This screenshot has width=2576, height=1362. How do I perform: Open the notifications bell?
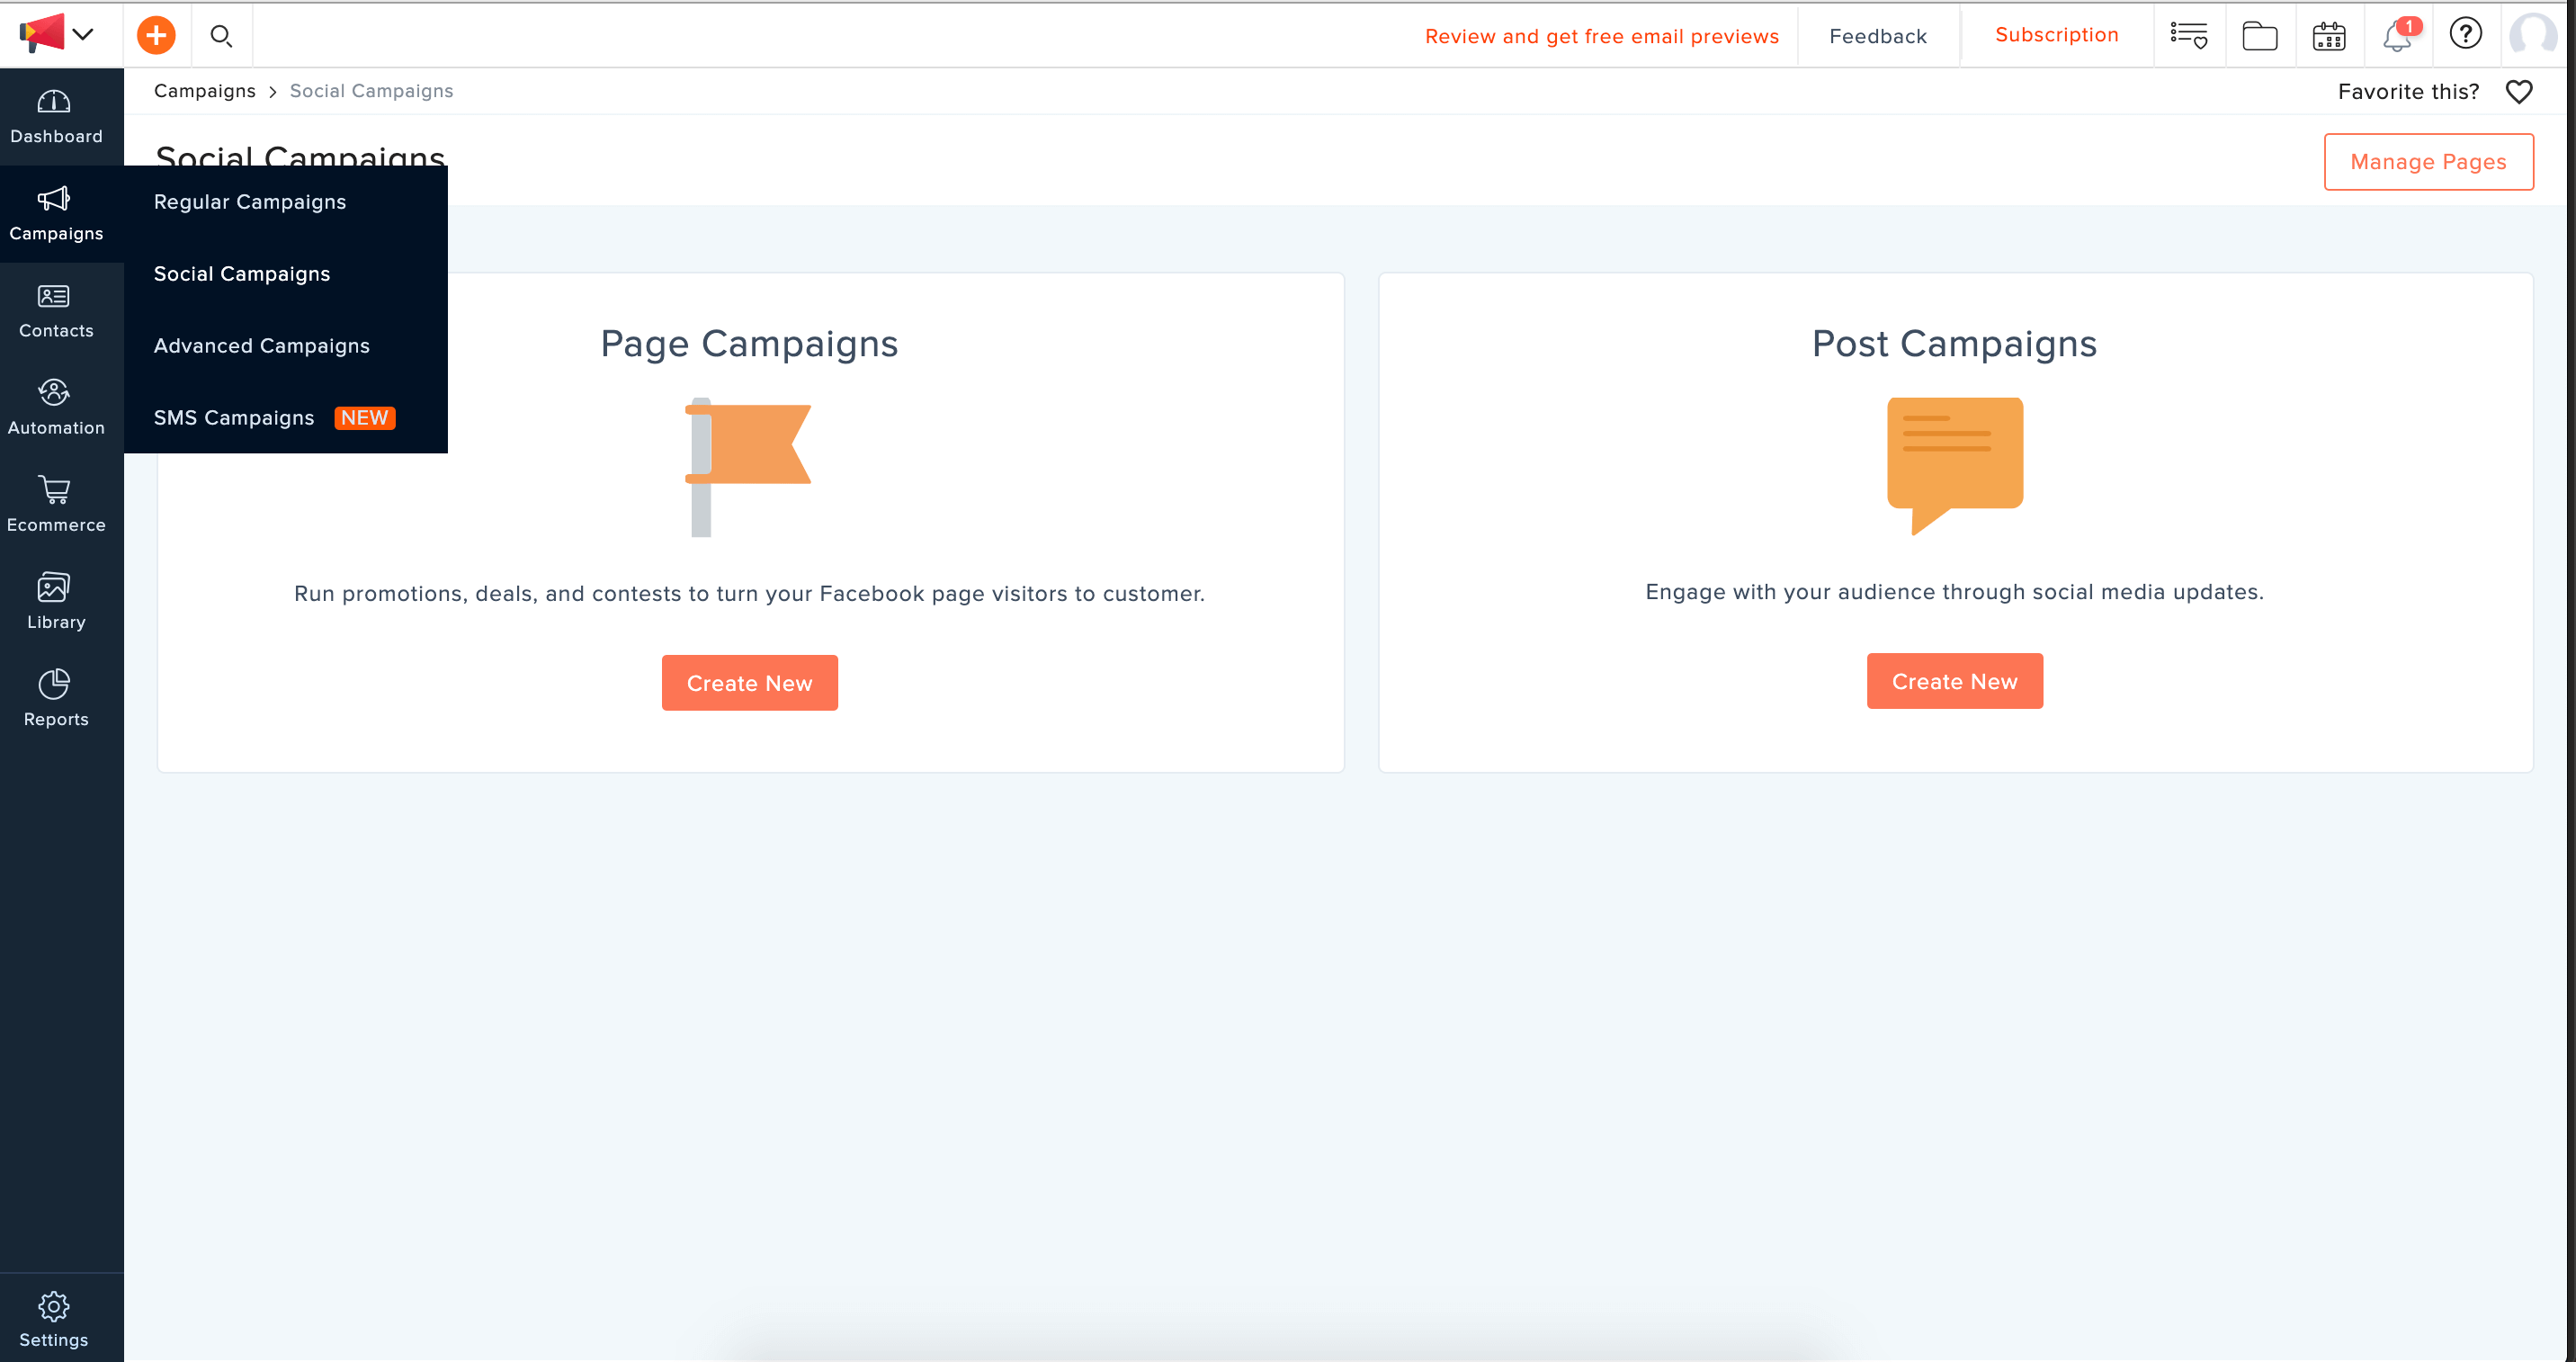click(x=2397, y=36)
